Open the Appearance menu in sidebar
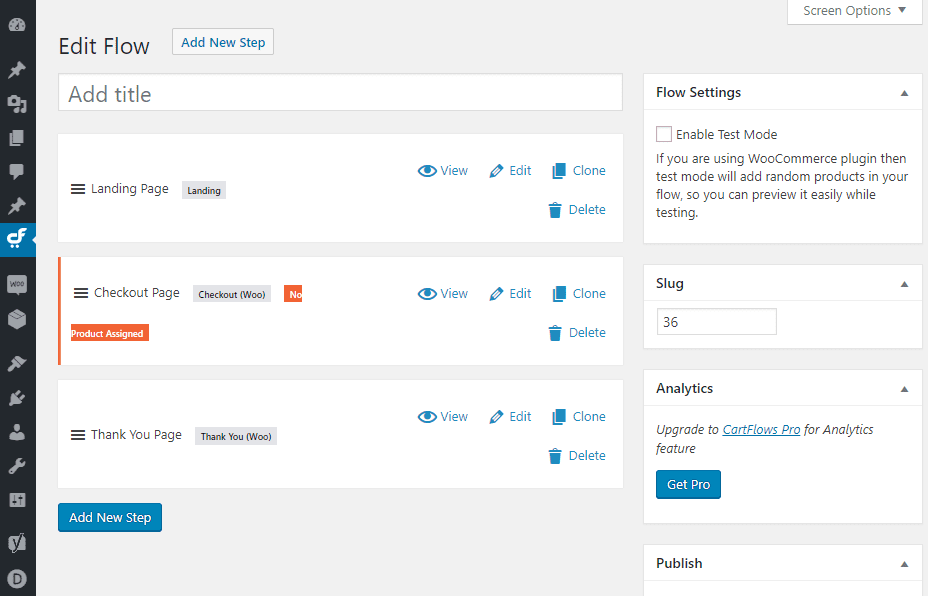 tap(17, 362)
